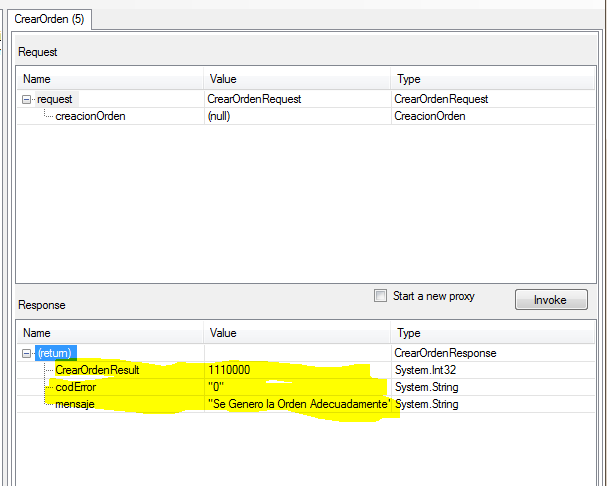The image size is (607, 486).
Task: Click the Response grid Name column header
Action: [110, 333]
